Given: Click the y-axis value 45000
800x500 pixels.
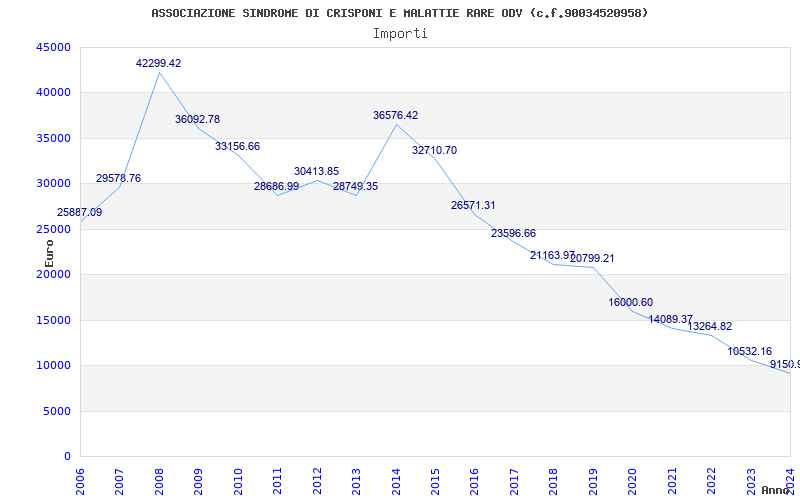Looking at the screenshot, I should pyautogui.click(x=54, y=47).
